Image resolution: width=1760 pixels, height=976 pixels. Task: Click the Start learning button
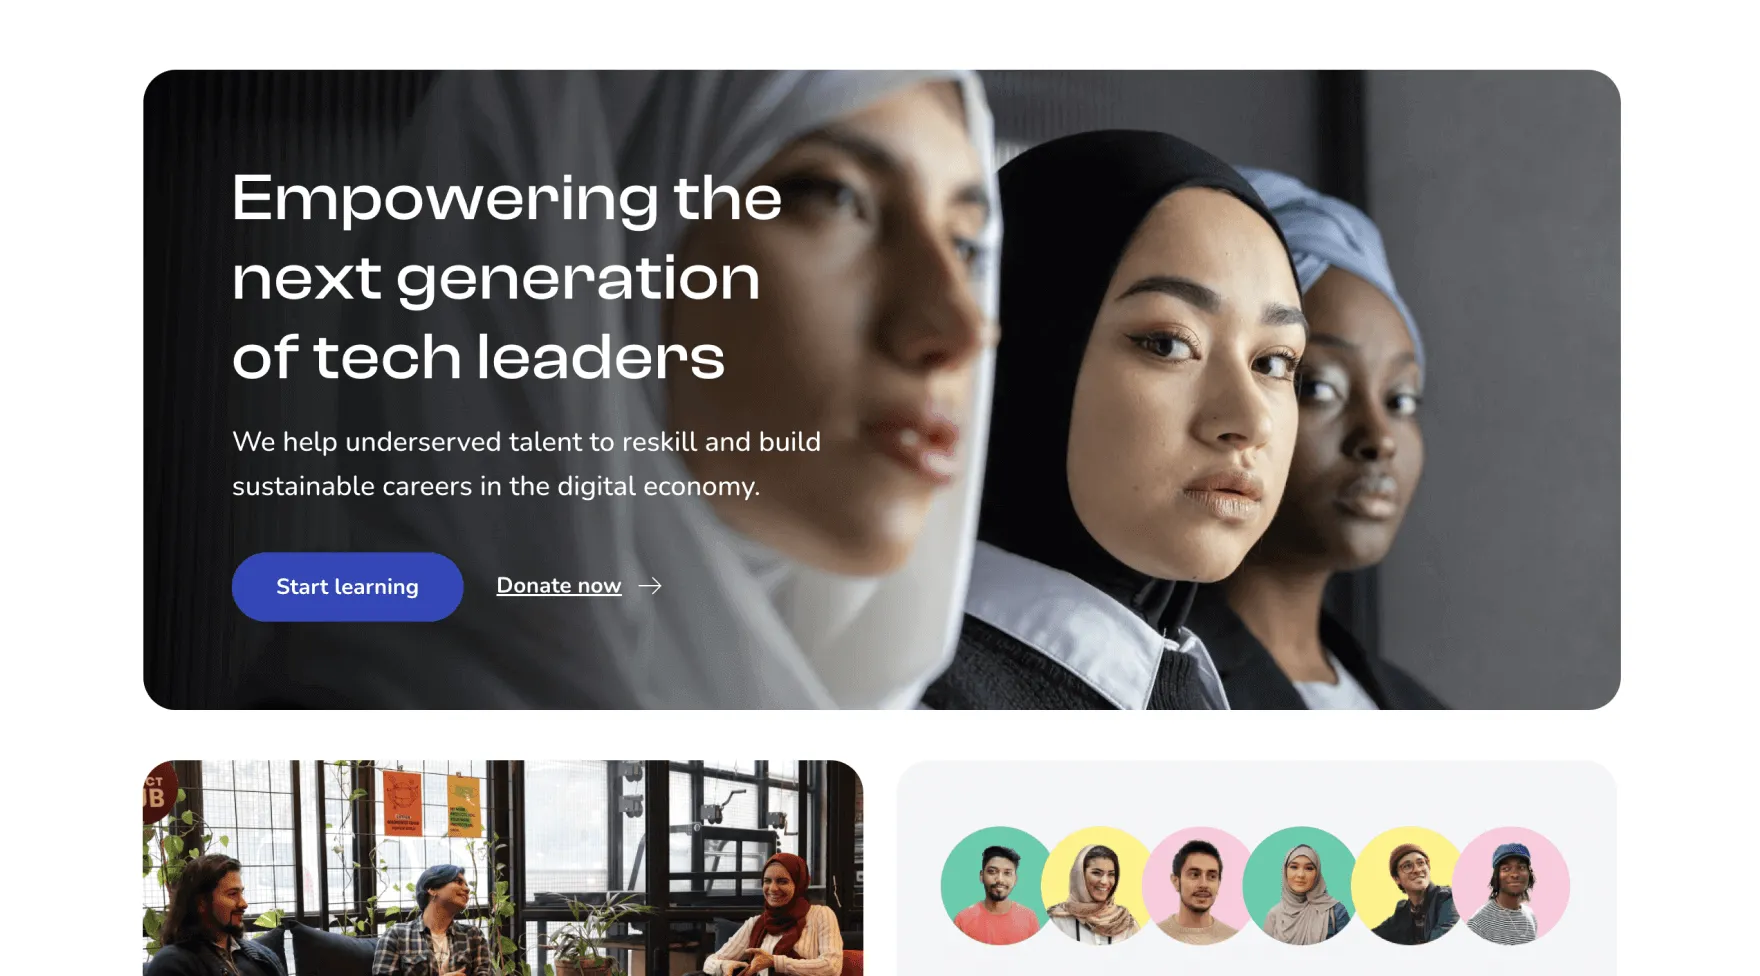click(347, 587)
